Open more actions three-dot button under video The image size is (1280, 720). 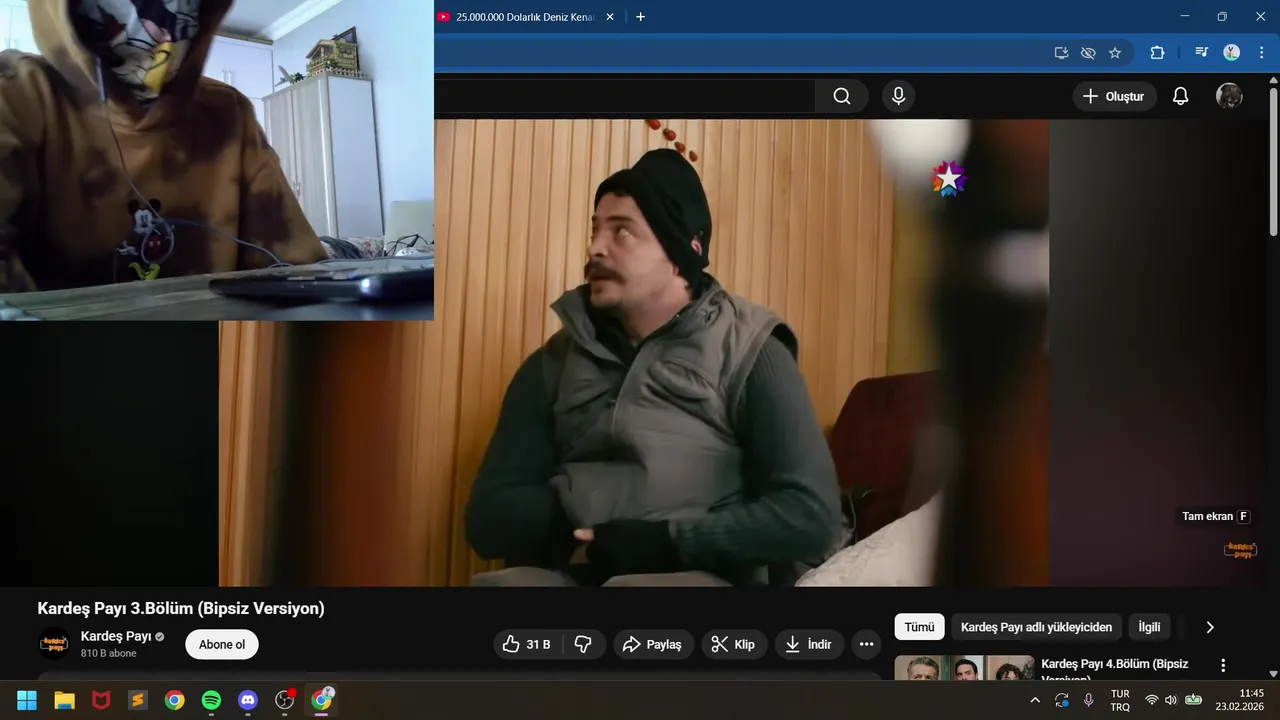pos(866,644)
